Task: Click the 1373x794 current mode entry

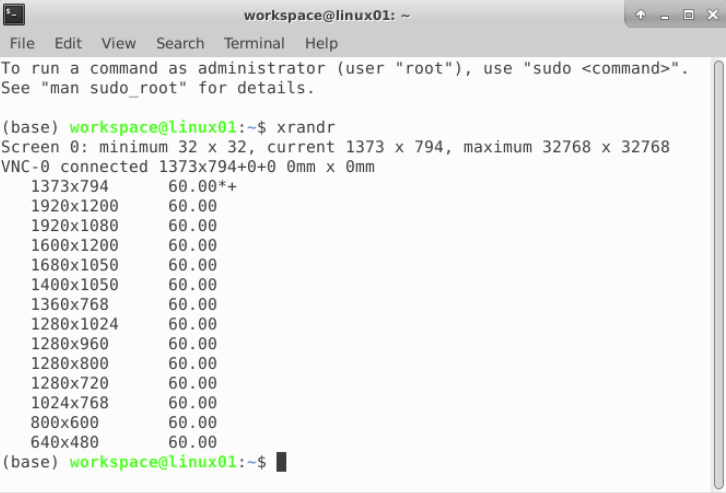Action: coord(69,187)
